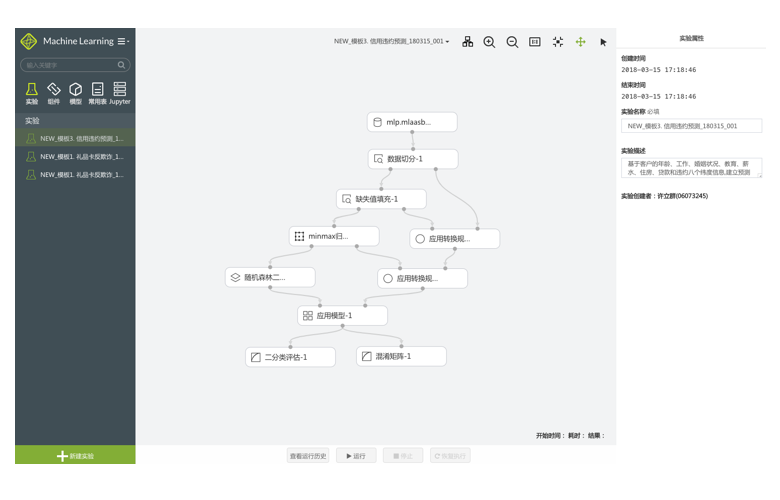The image size is (780, 500).
Task: Click 实验创建者 creator text
Action: [x=664, y=196]
